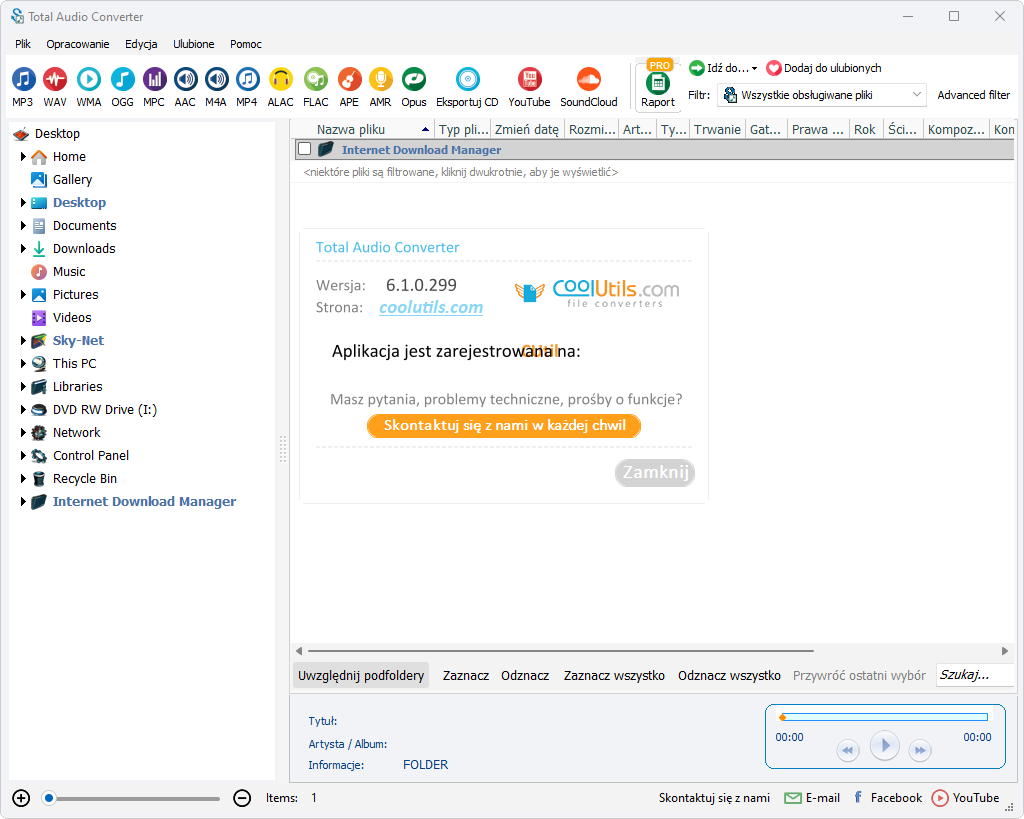
Task: Zoom out with the minus icon
Action: coord(242,798)
